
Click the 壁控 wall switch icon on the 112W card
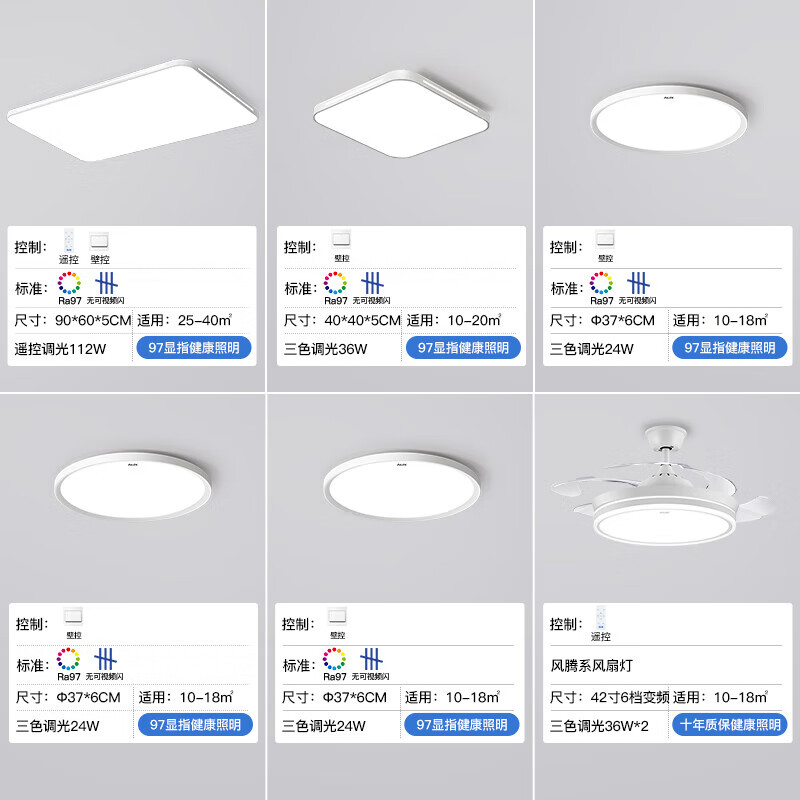(x=99, y=242)
